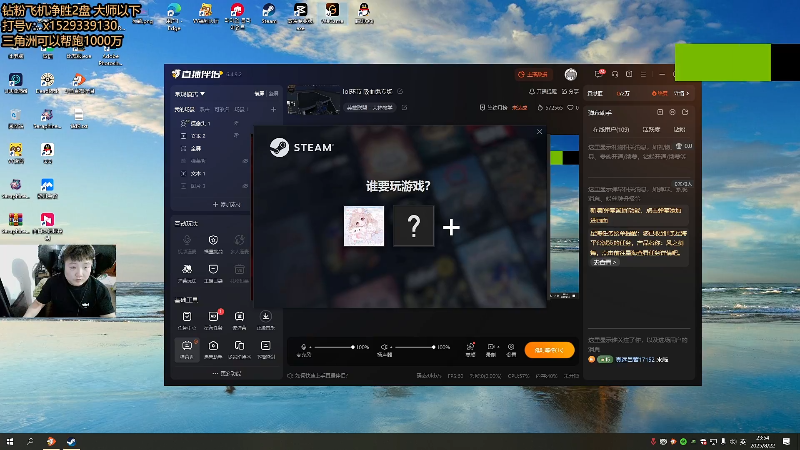The image size is (800, 450).
Task: Choose the question mark Steam profile
Action: 413,226
